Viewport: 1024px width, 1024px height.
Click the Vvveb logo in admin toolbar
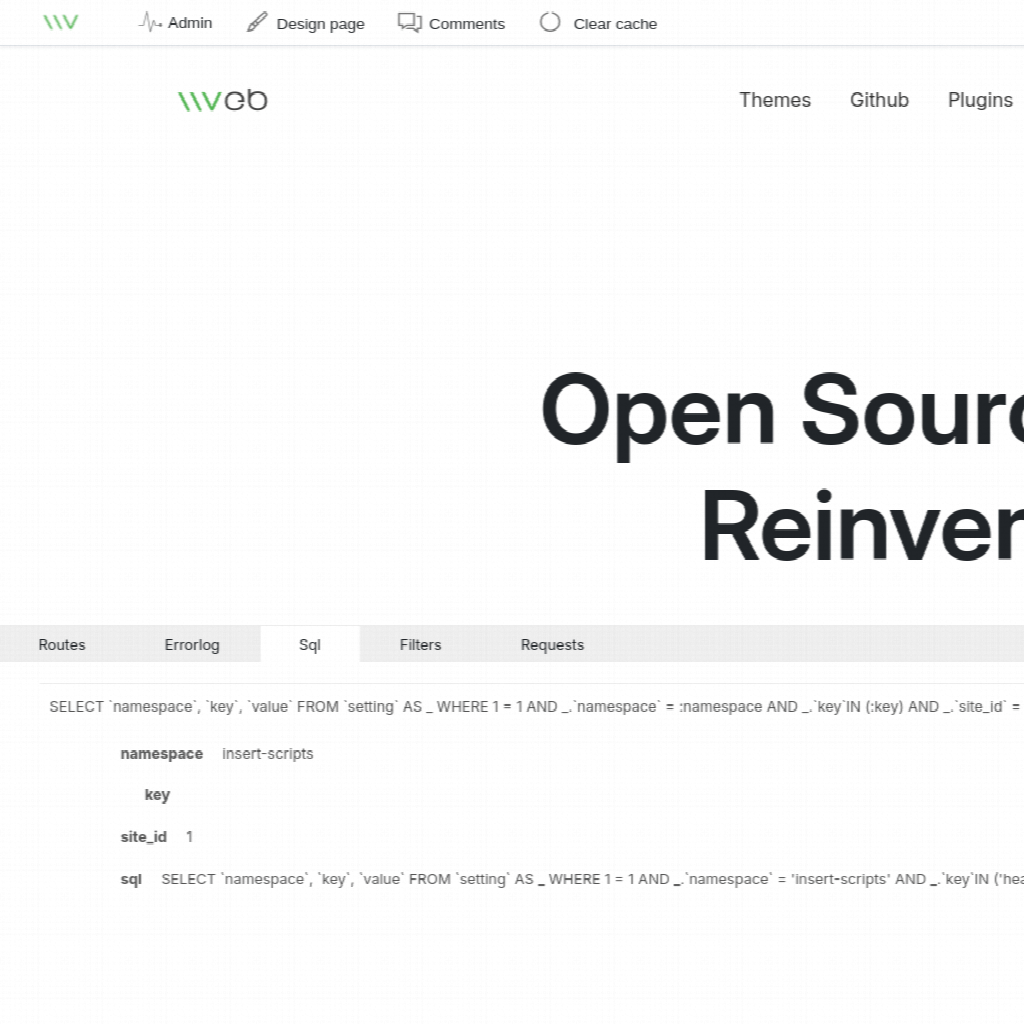[x=60, y=22]
